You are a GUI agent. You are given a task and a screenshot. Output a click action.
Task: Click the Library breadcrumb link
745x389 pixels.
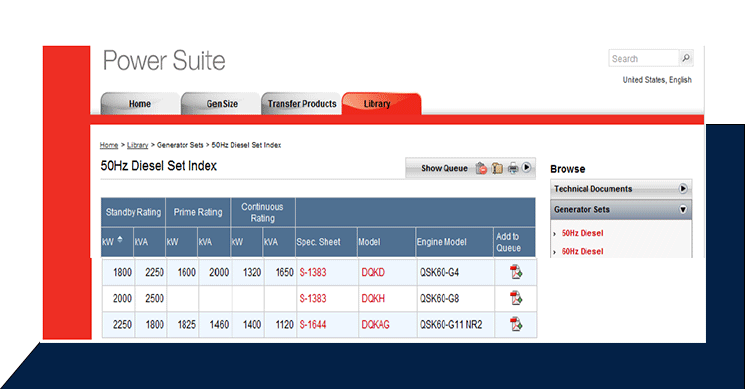(137, 145)
